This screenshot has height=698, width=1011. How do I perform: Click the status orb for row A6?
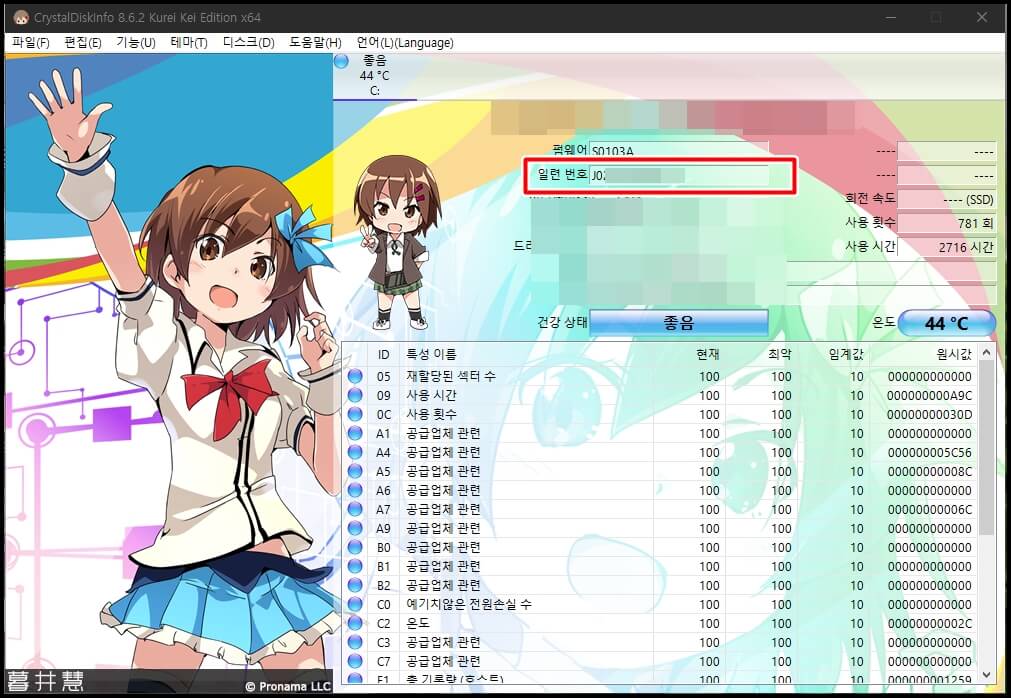(x=355, y=490)
